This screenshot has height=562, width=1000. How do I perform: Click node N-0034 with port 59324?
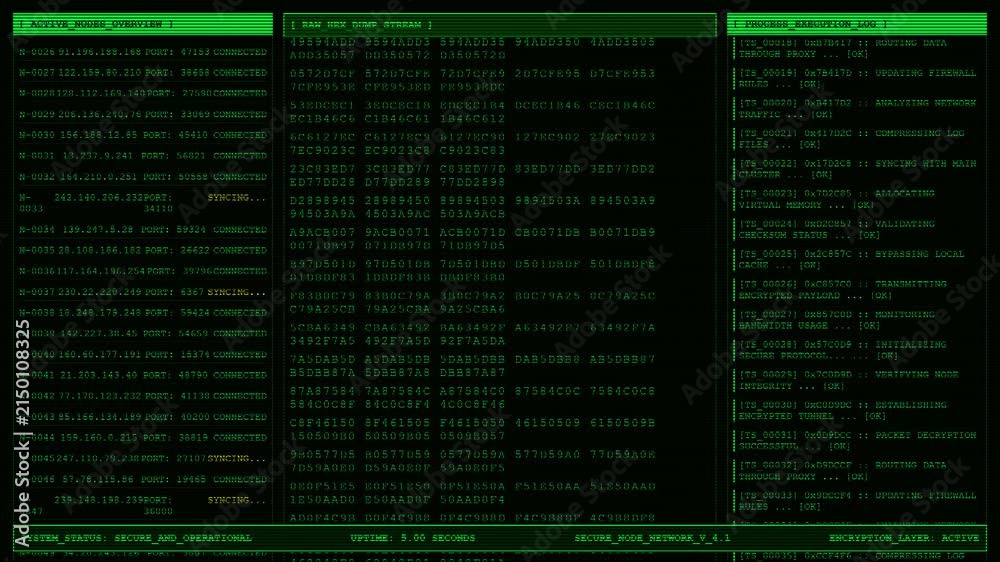[x=143, y=230]
